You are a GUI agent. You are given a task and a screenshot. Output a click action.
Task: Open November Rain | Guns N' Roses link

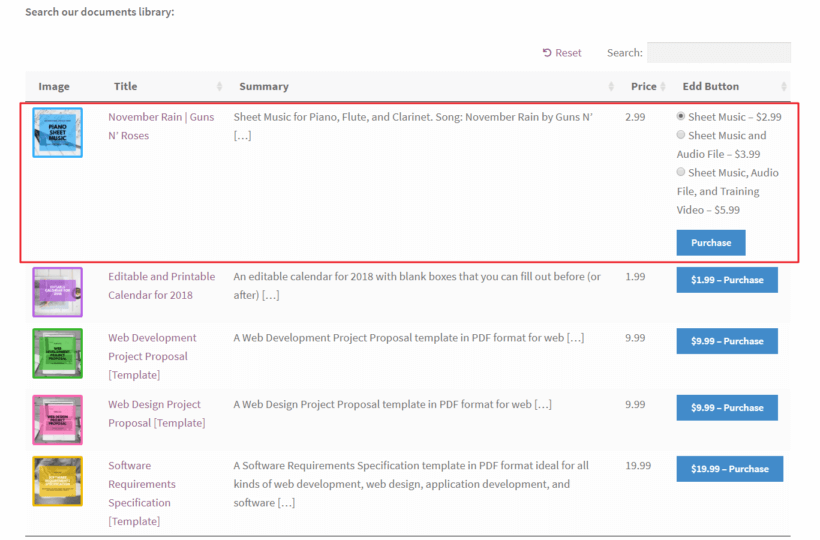[x=161, y=126]
